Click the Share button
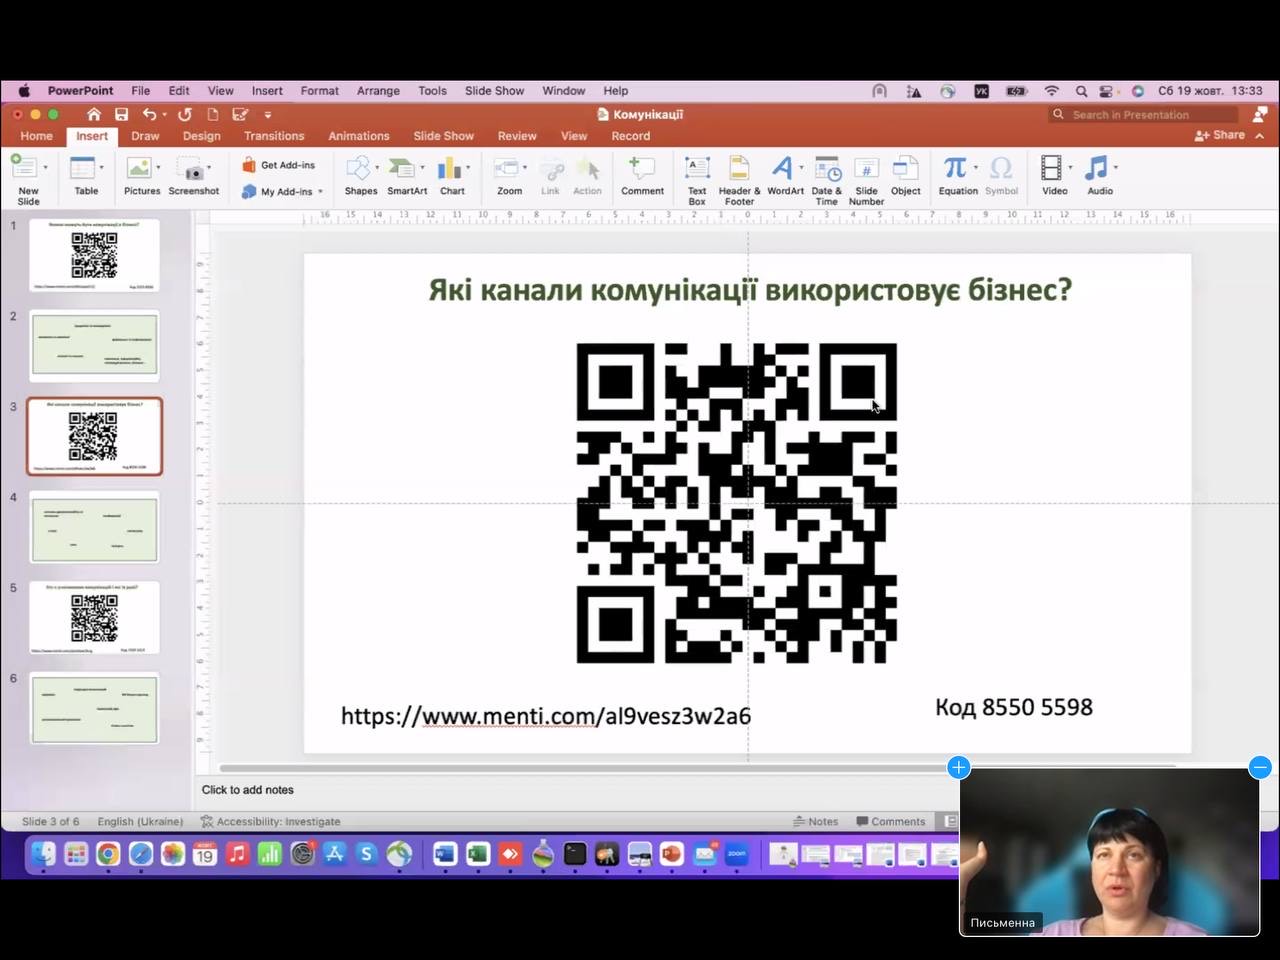 point(1220,135)
